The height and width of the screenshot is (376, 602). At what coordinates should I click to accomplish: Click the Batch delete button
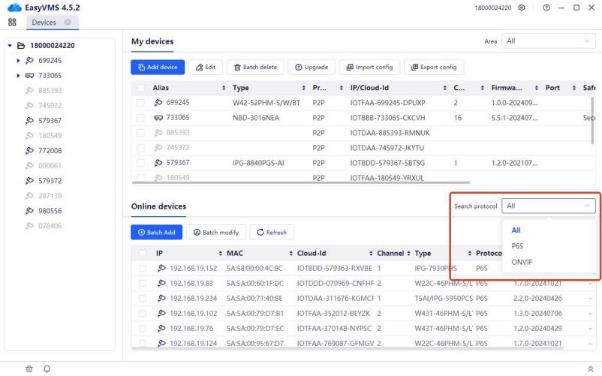pos(255,67)
